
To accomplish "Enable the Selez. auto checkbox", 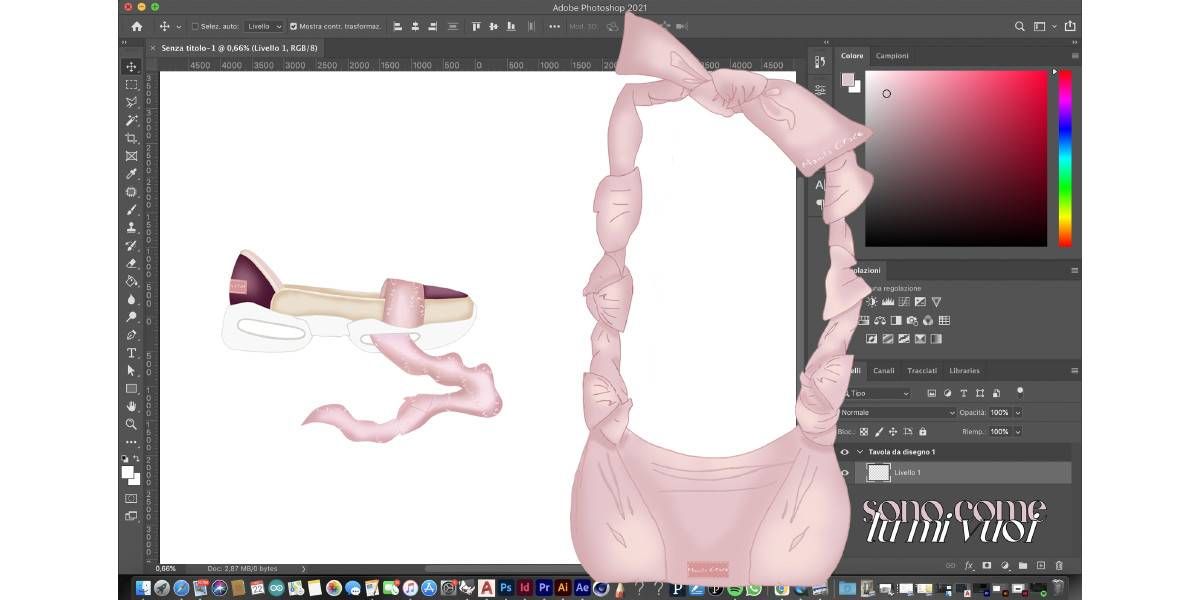I will click(195, 26).
